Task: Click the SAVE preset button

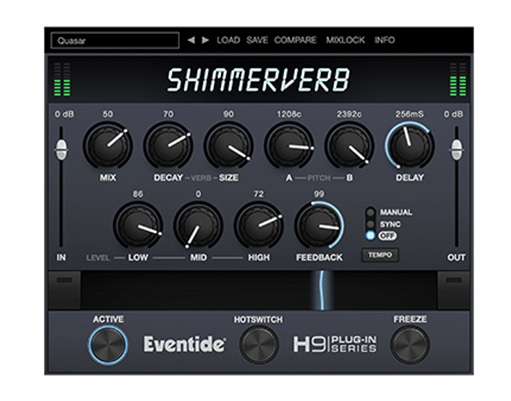Action: click(x=257, y=40)
